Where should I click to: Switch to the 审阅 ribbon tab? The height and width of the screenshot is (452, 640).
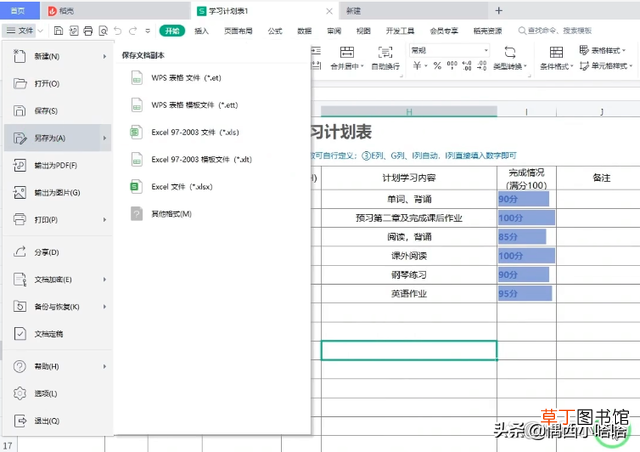click(x=334, y=31)
